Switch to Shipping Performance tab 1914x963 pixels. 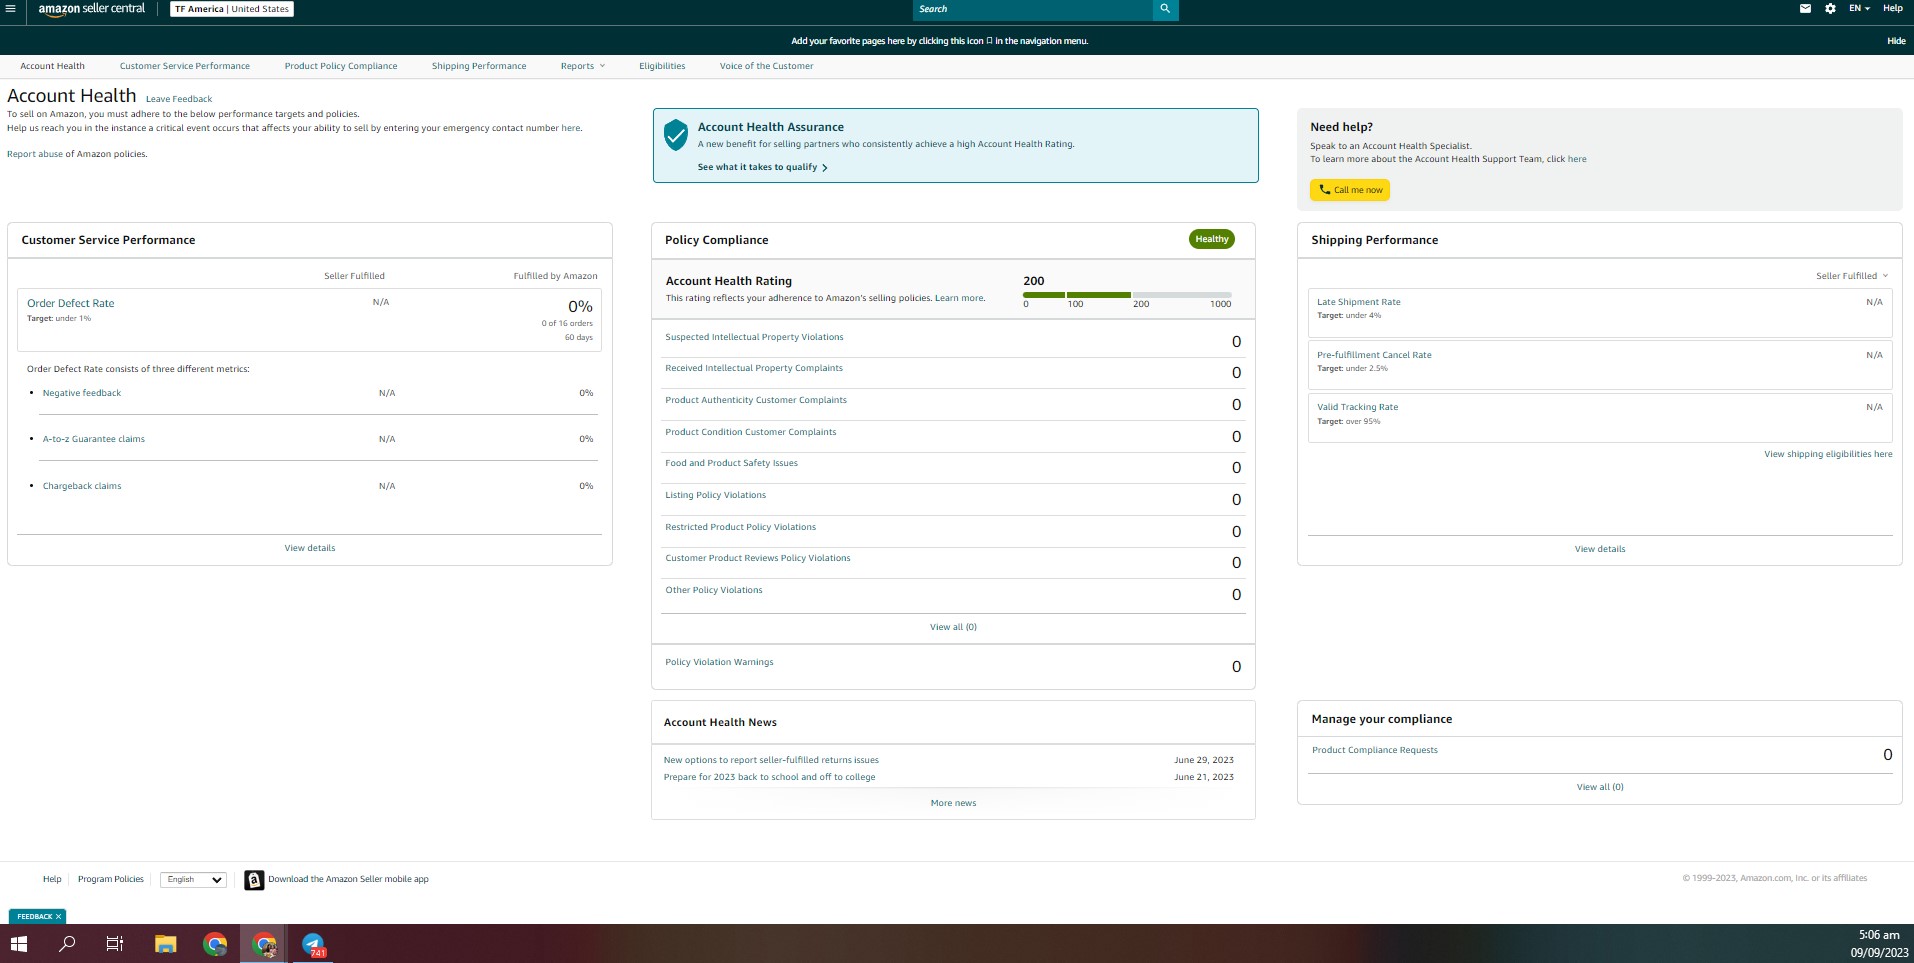[479, 66]
